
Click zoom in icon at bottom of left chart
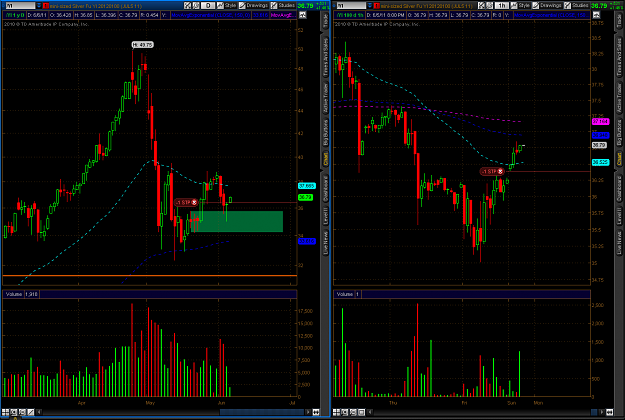pos(14,412)
